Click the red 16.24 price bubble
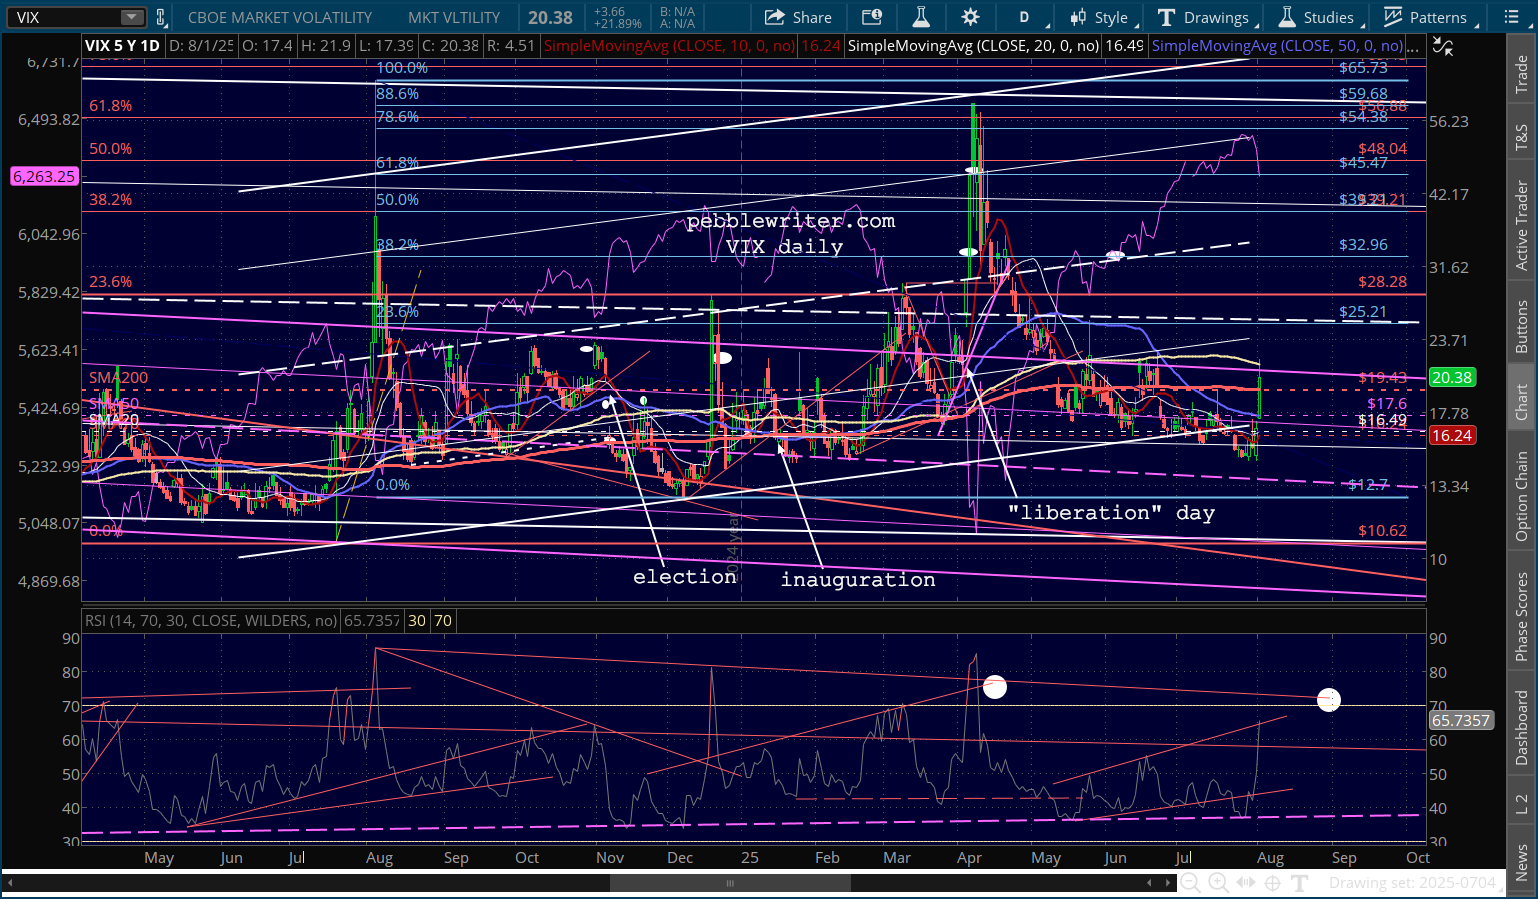The width and height of the screenshot is (1538, 899). pyautogui.click(x=1452, y=436)
